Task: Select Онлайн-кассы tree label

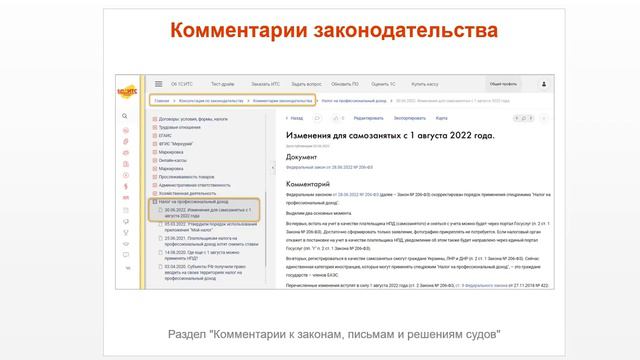Action: [x=173, y=160]
